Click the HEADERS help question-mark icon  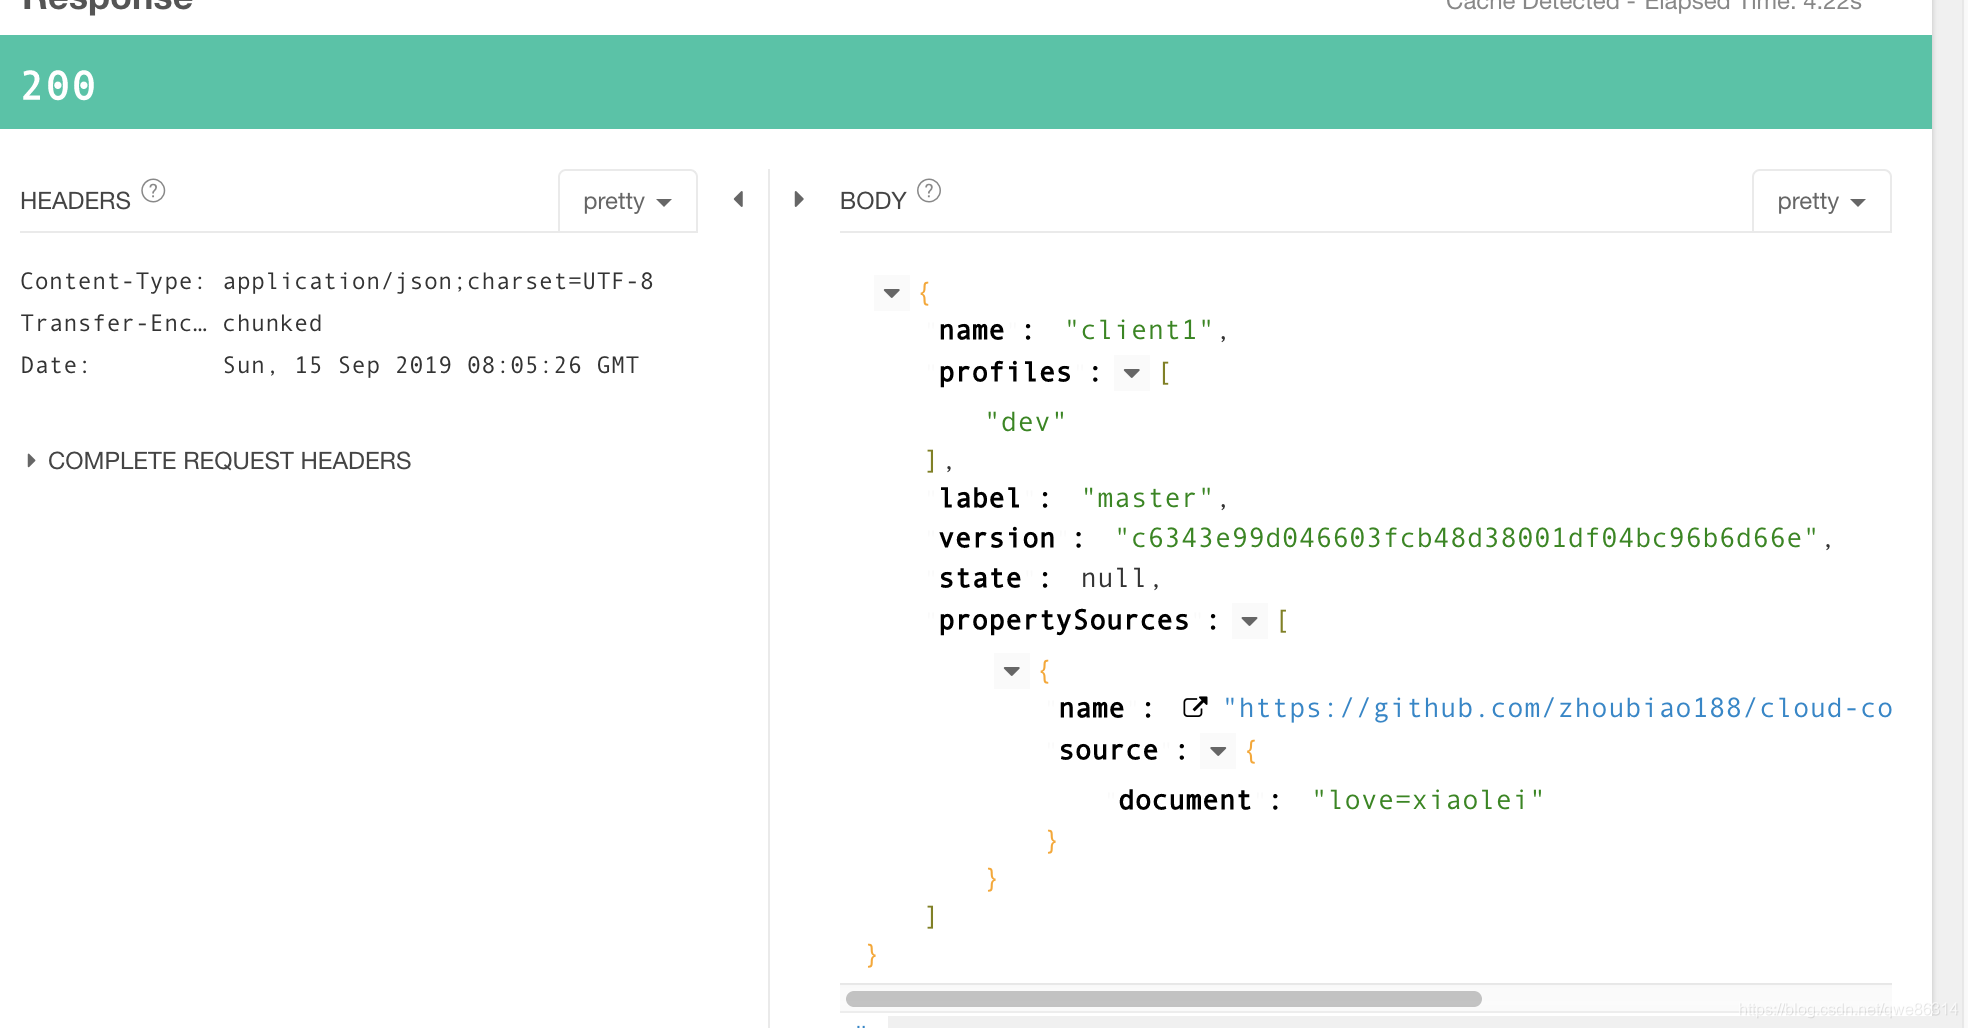click(153, 190)
